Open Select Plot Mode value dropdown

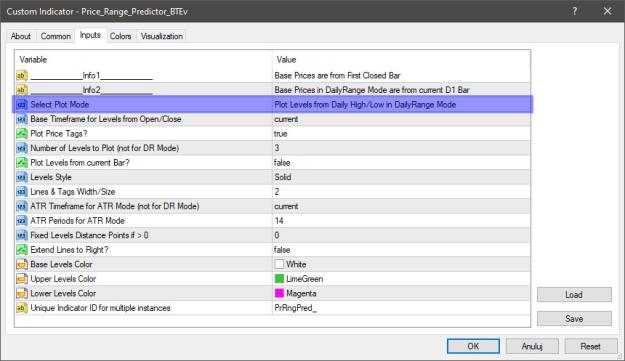[401, 104]
